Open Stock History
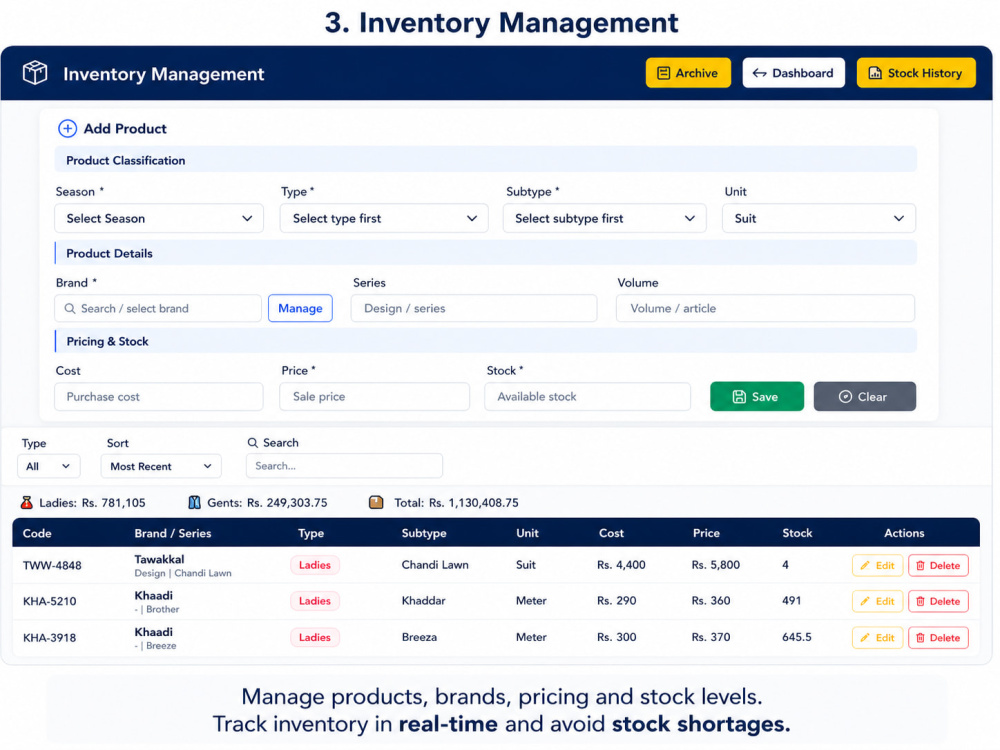Viewport: 1000px width, 750px height. click(x=916, y=73)
